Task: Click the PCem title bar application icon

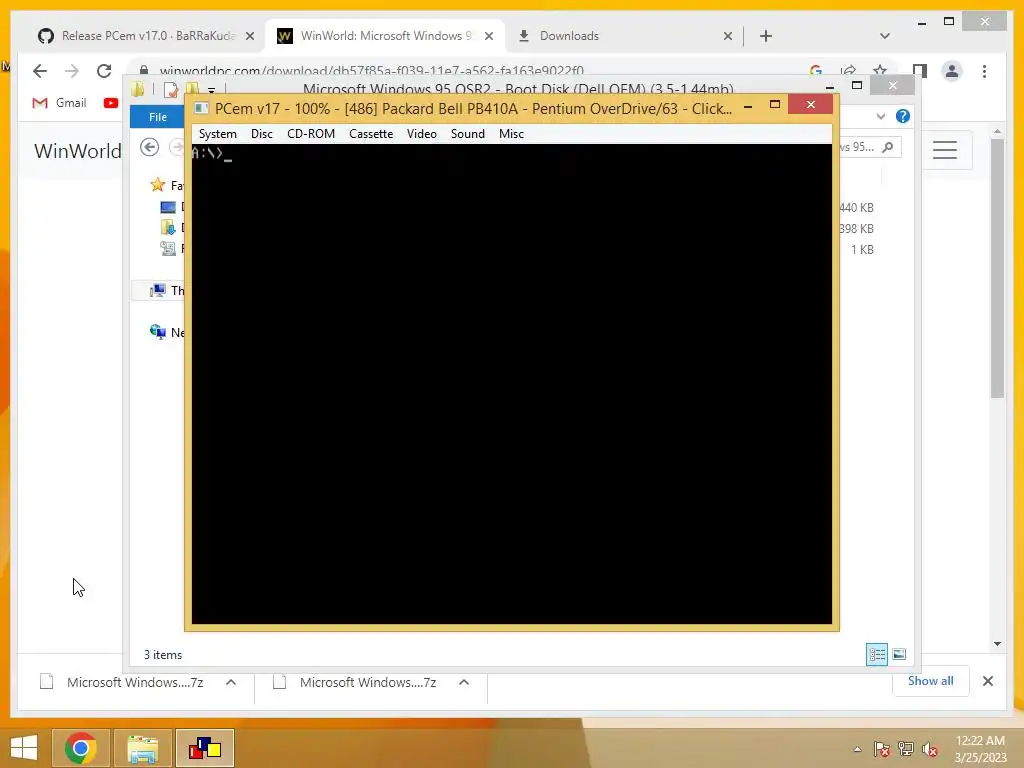Action: pos(202,108)
